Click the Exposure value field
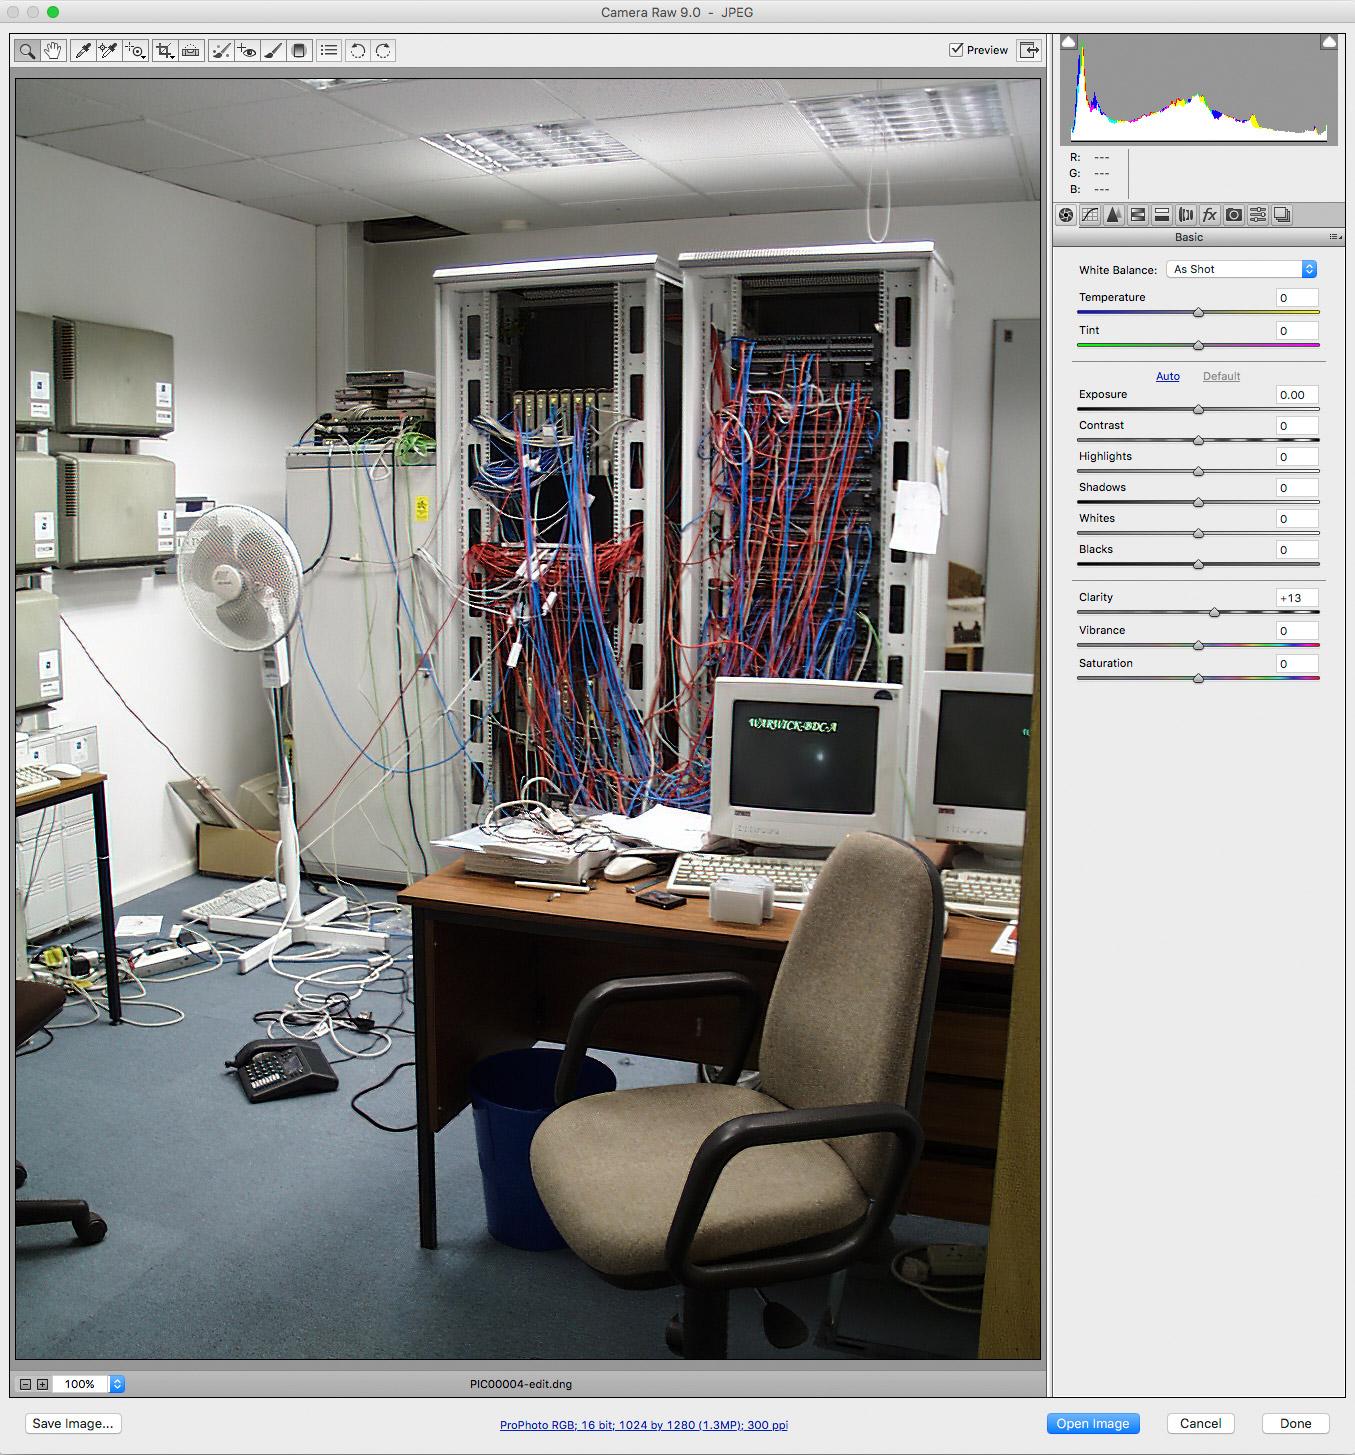Image resolution: width=1355 pixels, height=1455 pixels. click(1297, 395)
